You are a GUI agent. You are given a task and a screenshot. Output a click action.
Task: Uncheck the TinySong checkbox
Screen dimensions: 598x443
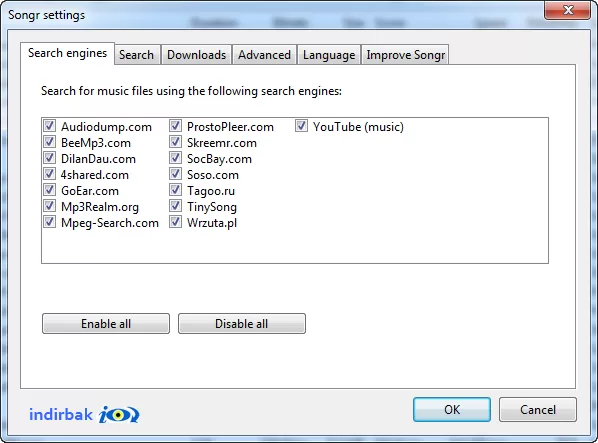[x=175, y=206]
